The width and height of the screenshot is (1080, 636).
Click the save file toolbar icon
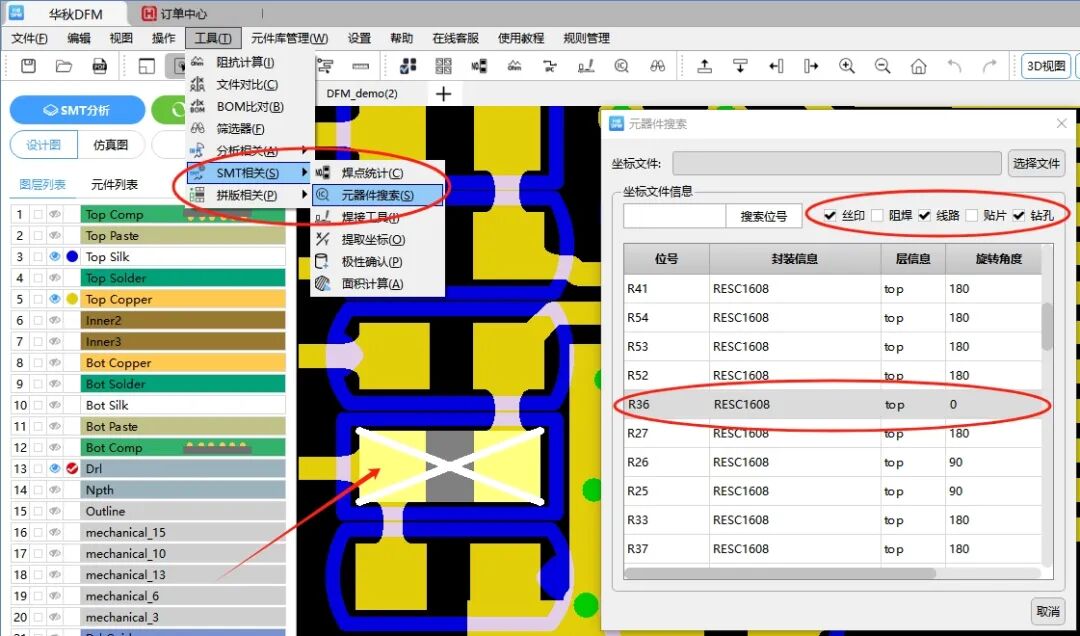[x=29, y=66]
